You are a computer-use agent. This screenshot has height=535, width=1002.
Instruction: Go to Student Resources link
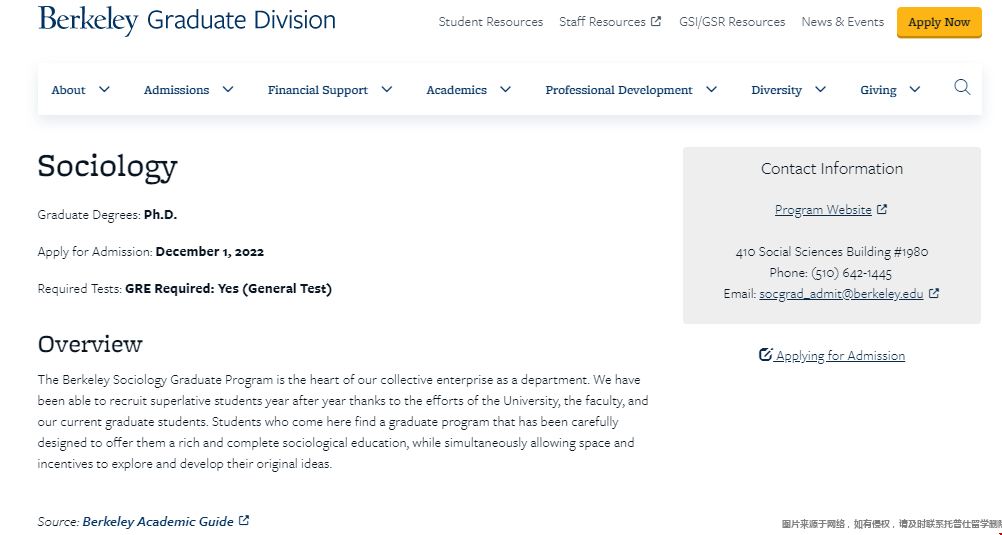coord(491,22)
